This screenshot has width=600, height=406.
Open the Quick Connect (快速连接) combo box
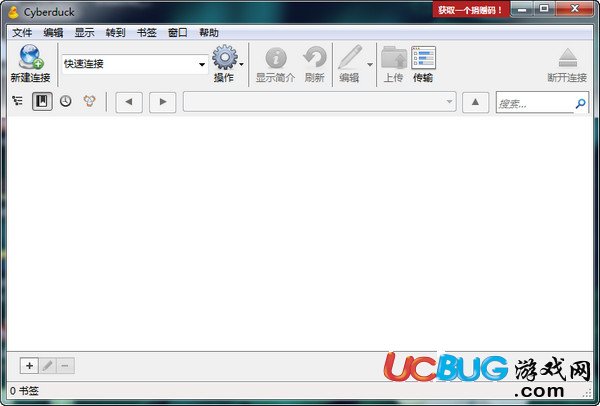tap(135, 64)
